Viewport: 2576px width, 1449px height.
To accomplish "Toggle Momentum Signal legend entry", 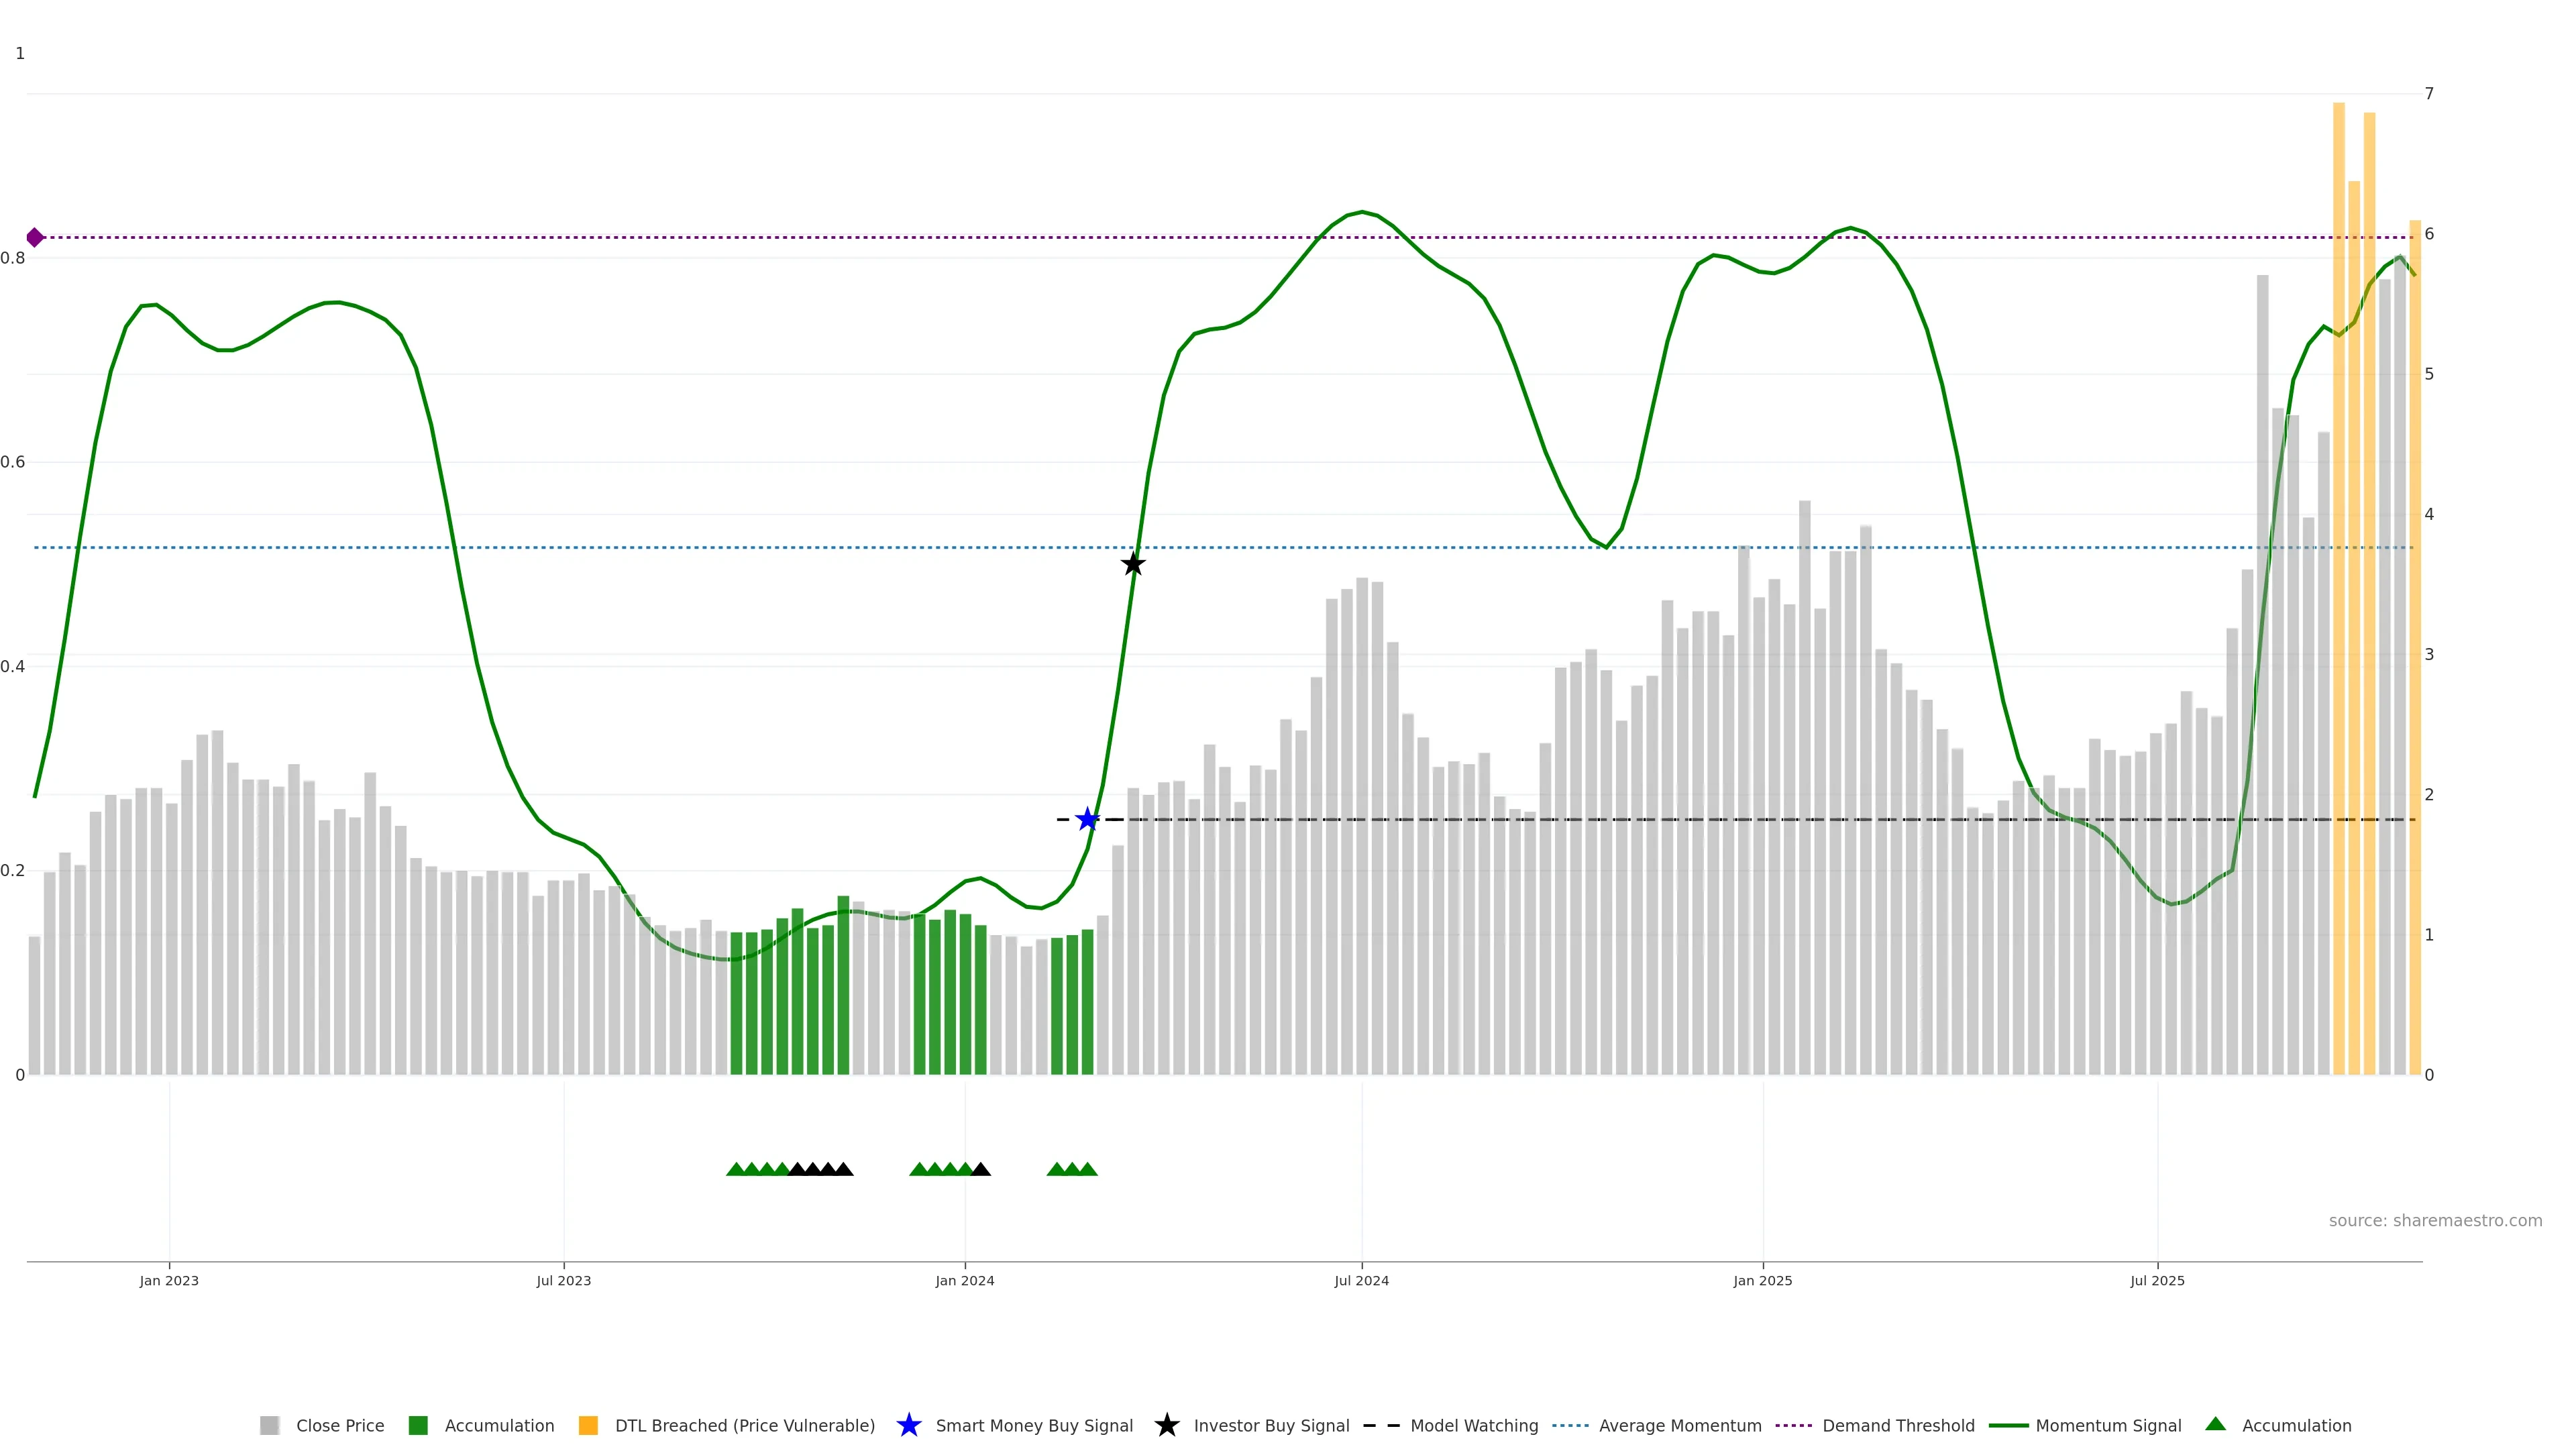I will pyautogui.click(x=2108, y=1425).
